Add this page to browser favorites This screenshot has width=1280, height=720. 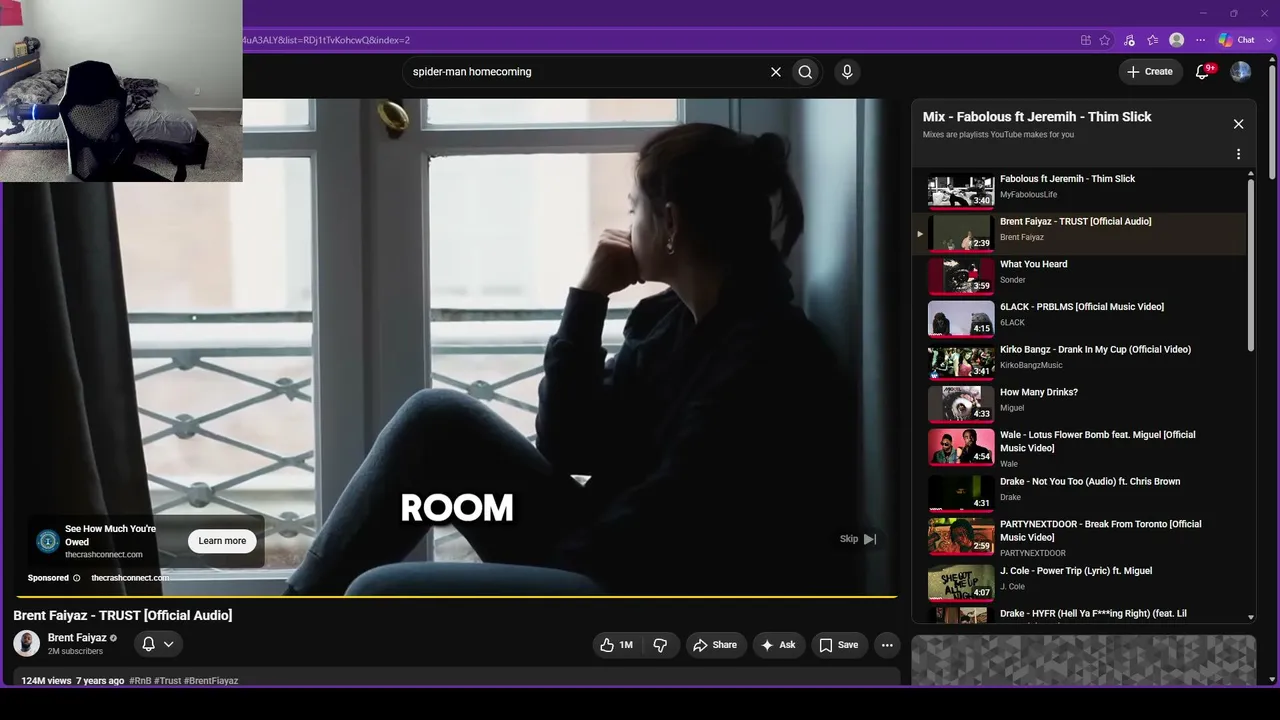1105,40
